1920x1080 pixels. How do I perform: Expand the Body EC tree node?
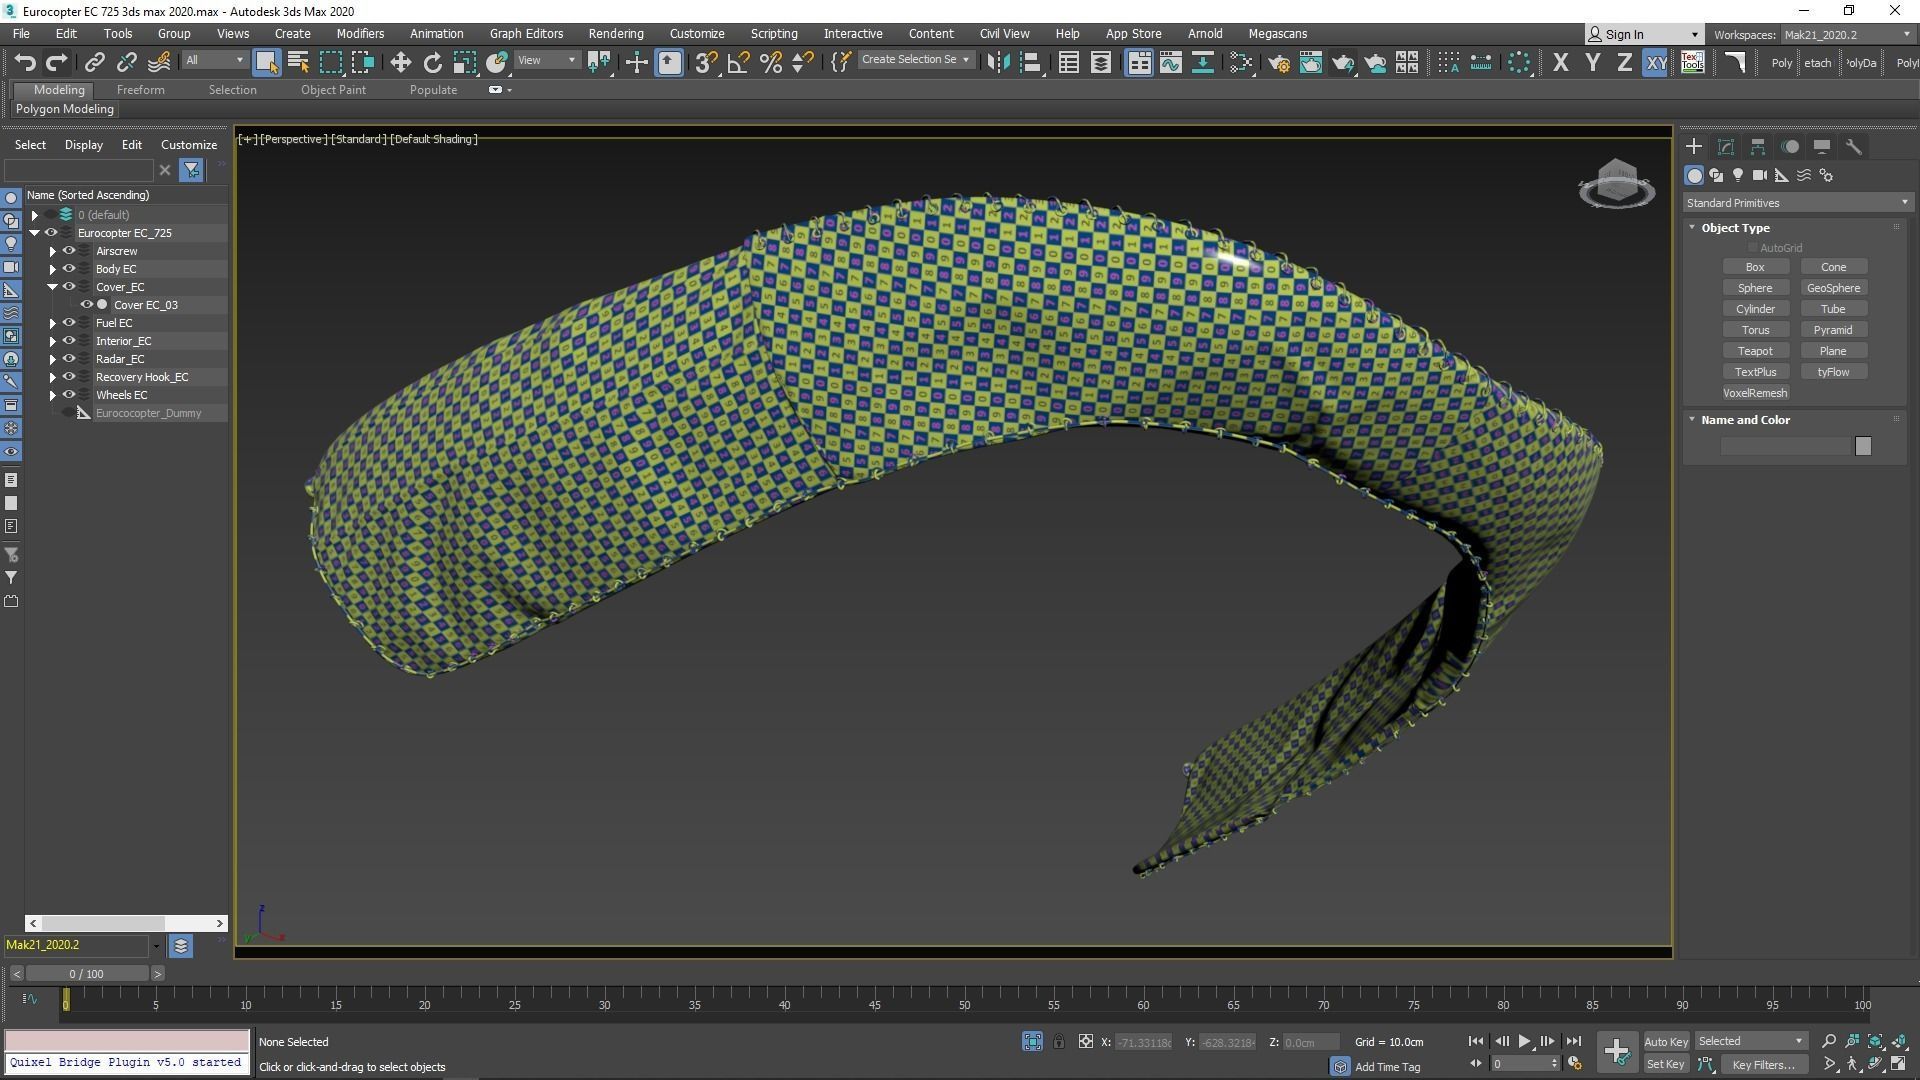click(x=52, y=269)
